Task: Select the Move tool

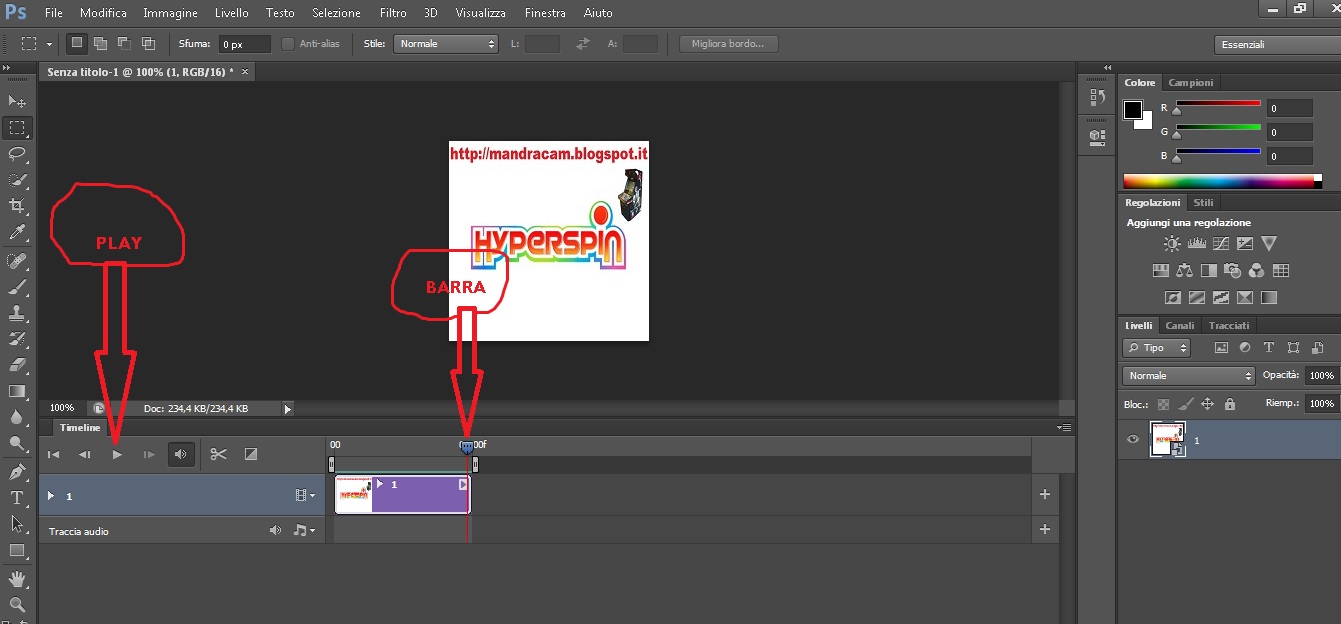Action: 16,100
